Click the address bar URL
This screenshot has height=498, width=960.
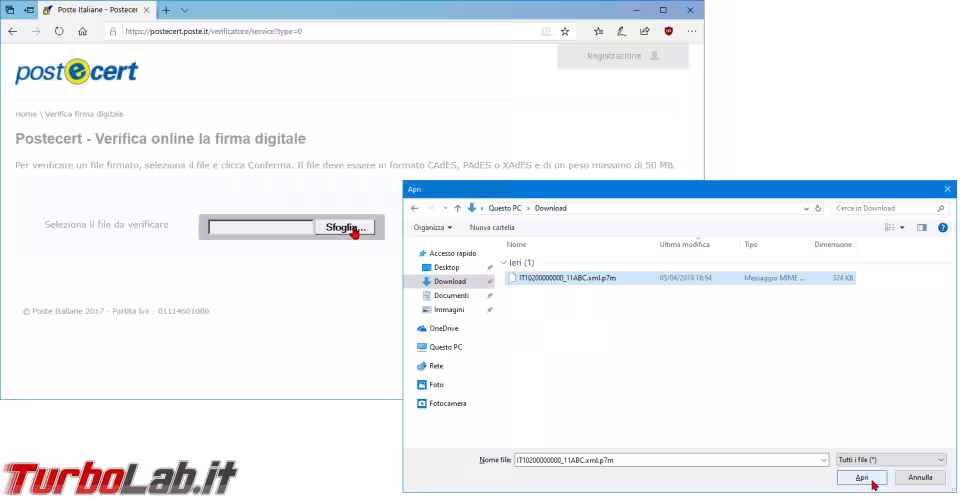(213, 31)
